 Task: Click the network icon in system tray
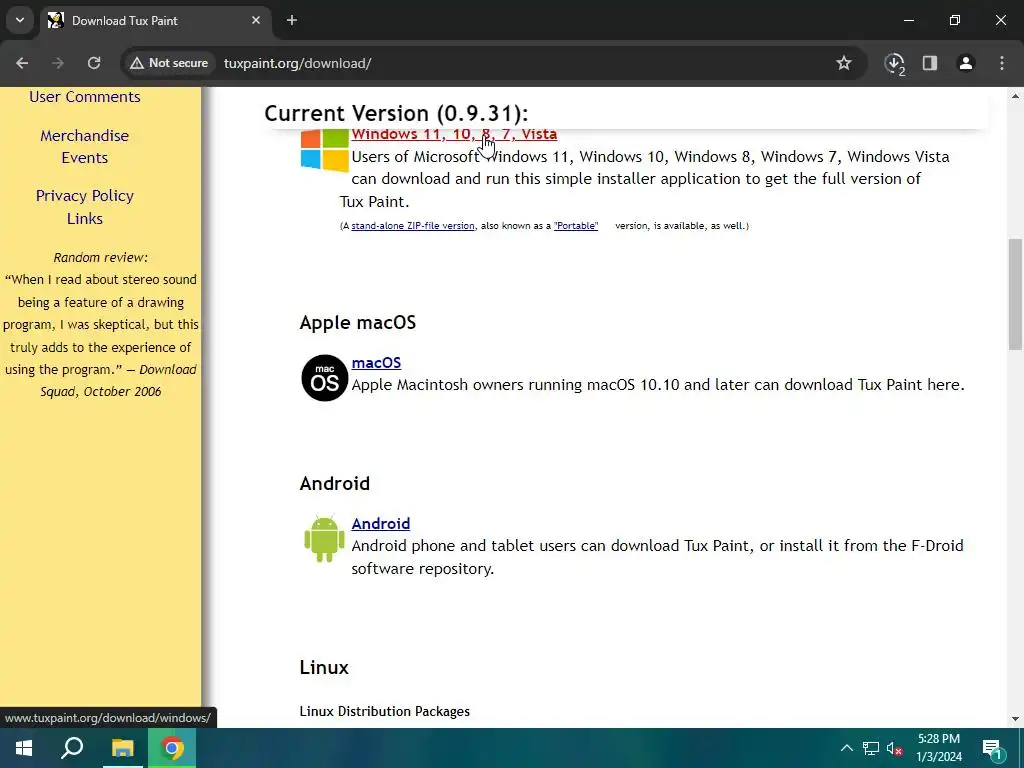871,748
